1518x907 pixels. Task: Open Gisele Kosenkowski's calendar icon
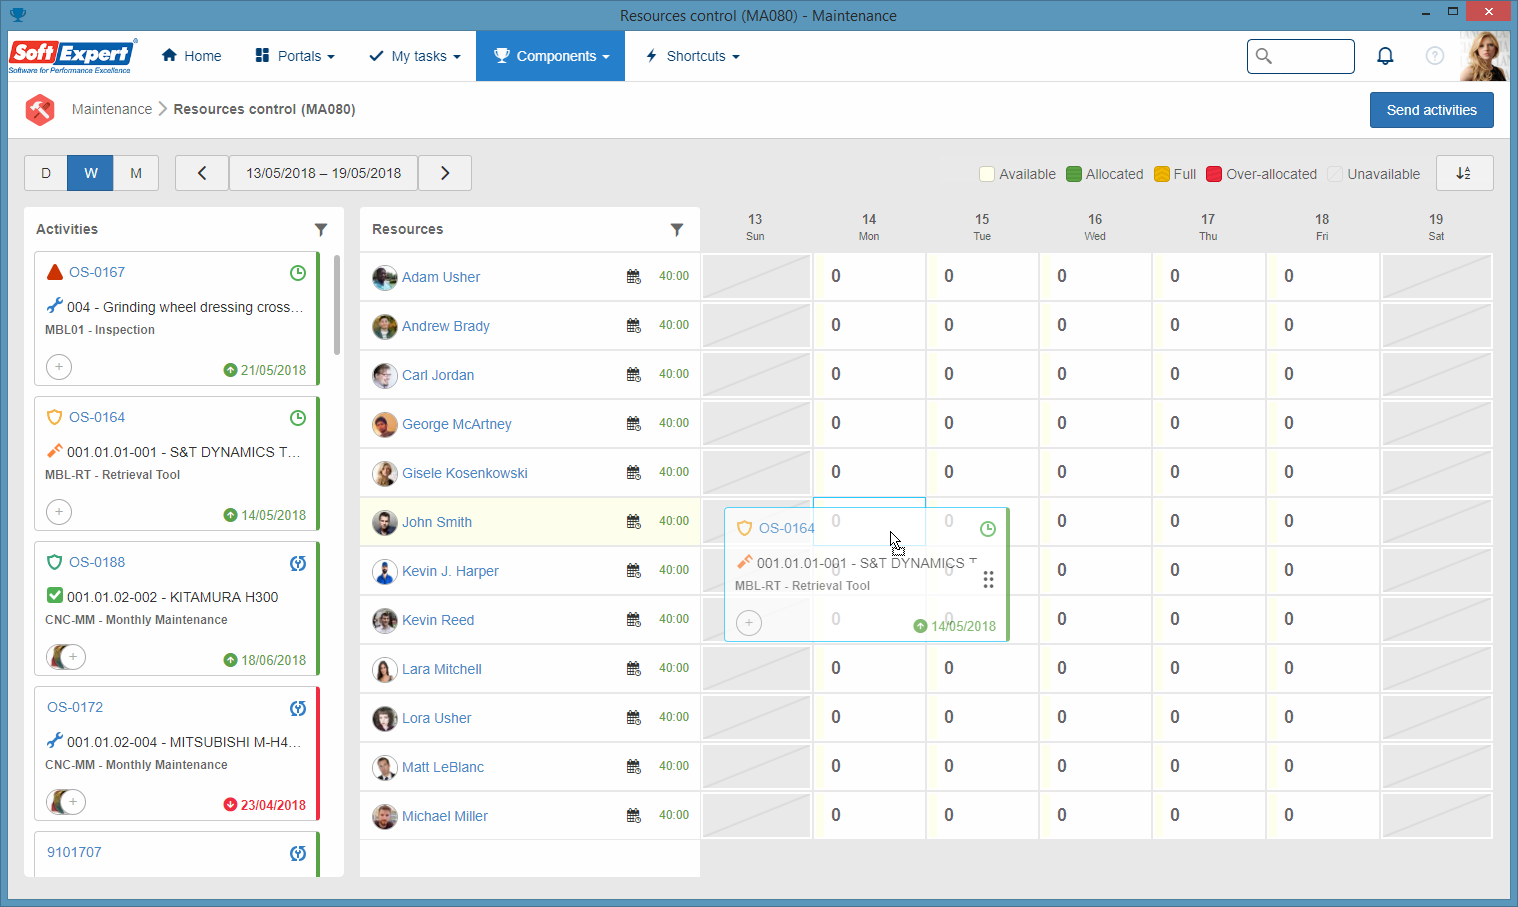(634, 472)
